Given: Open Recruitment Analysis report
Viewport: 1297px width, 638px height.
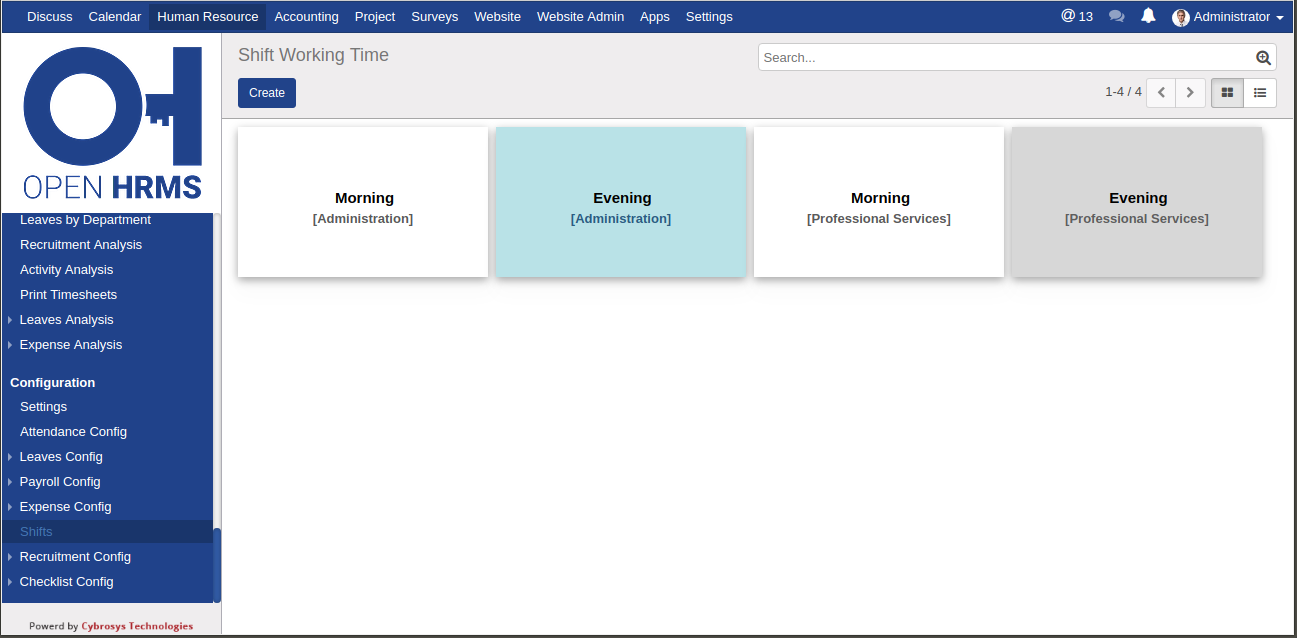Looking at the screenshot, I should coord(81,245).
